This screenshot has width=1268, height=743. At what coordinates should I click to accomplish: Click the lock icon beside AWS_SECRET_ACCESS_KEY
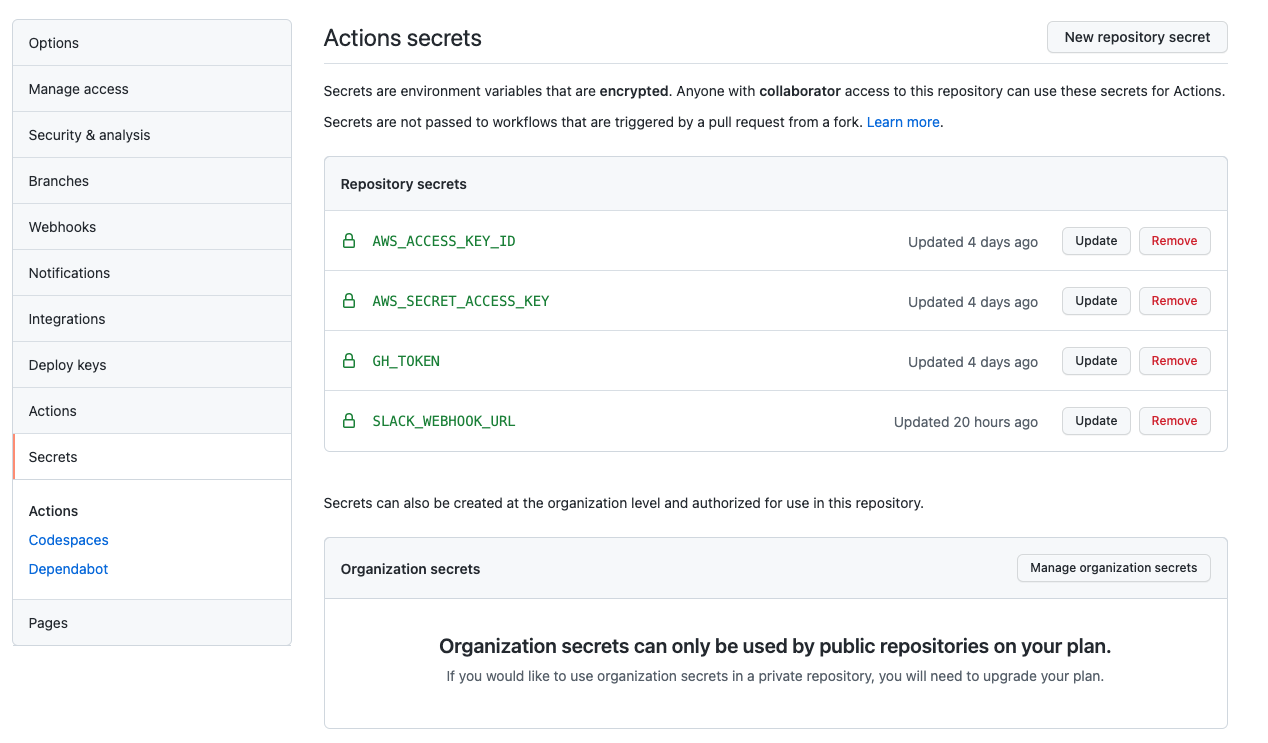(x=348, y=301)
